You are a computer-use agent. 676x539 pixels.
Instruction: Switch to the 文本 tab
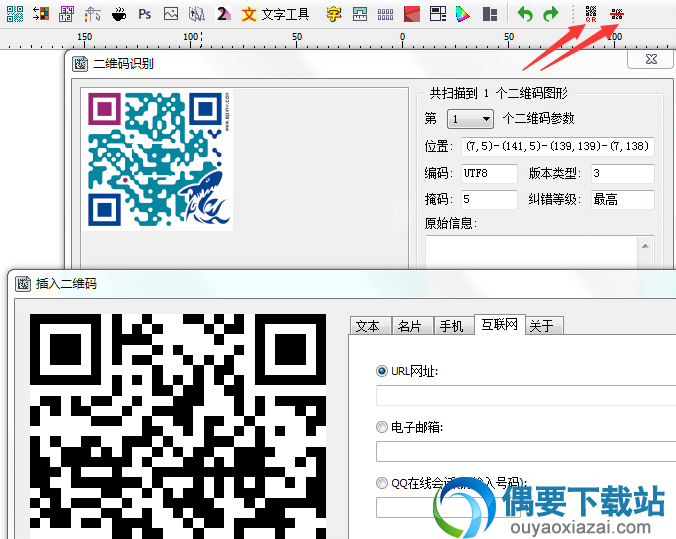click(371, 326)
